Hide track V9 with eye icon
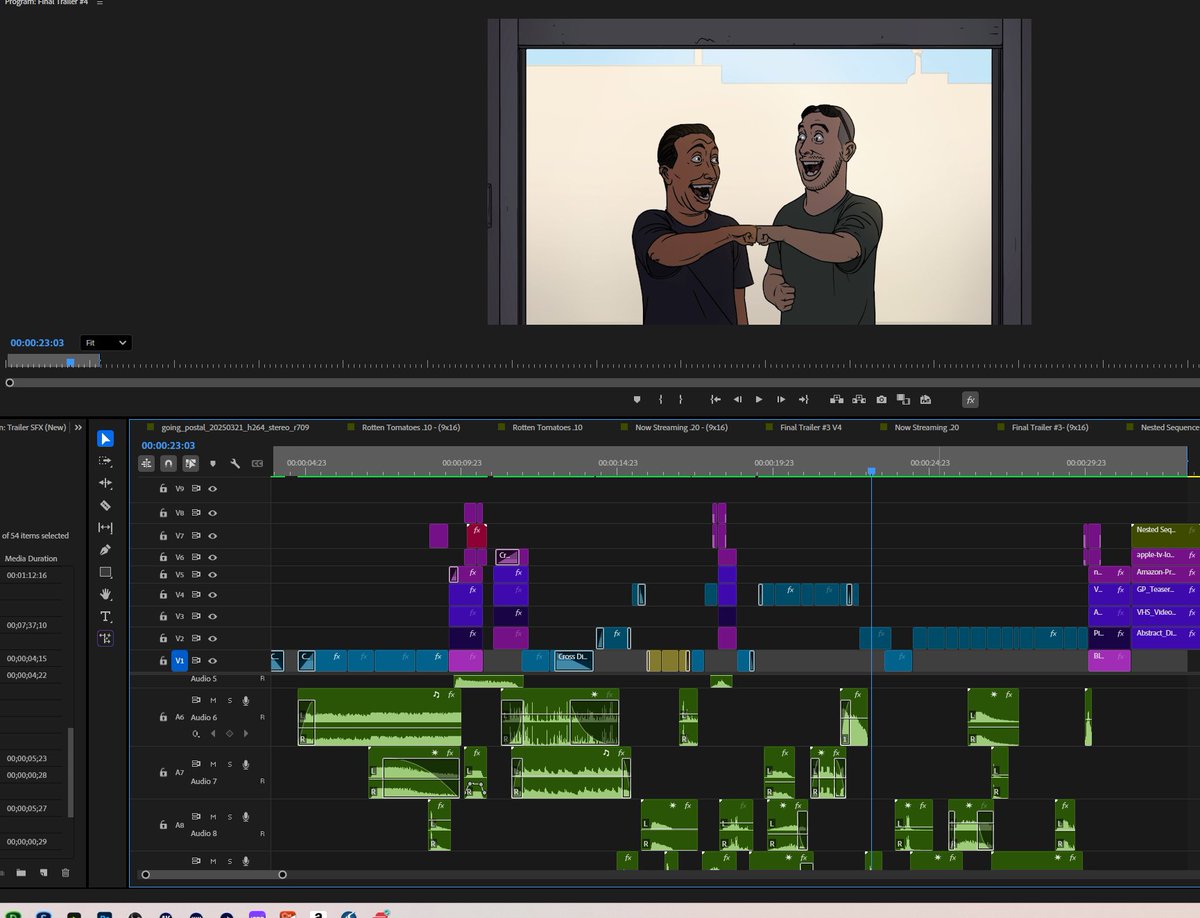Viewport: 1200px width, 918px height. (x=213, y=489)
